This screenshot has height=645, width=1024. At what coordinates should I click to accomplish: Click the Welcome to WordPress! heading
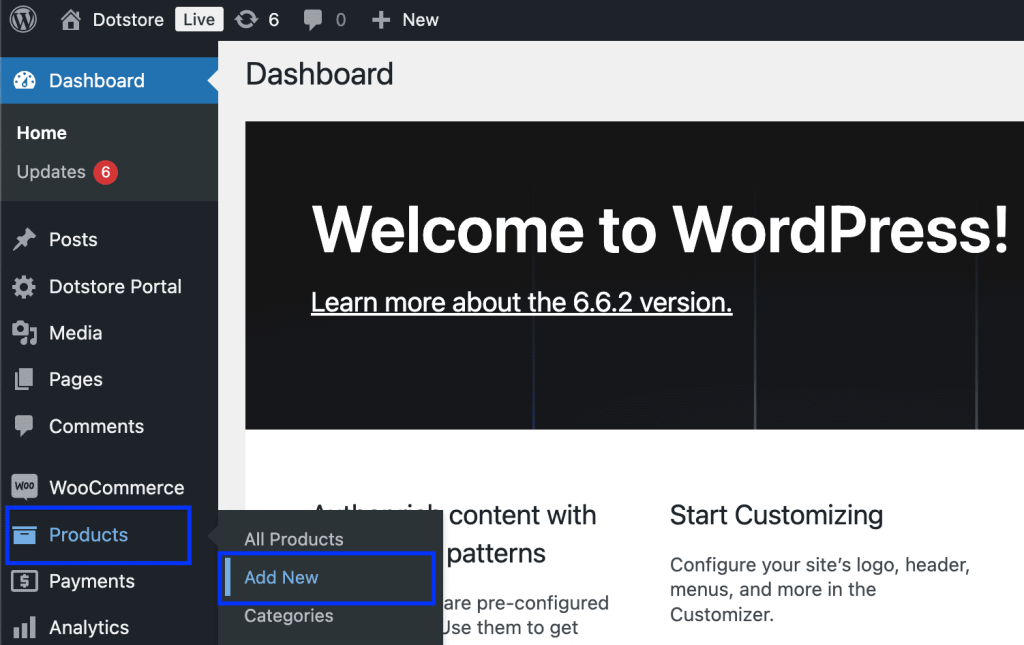pyautogui.click(x=660, y=229)
